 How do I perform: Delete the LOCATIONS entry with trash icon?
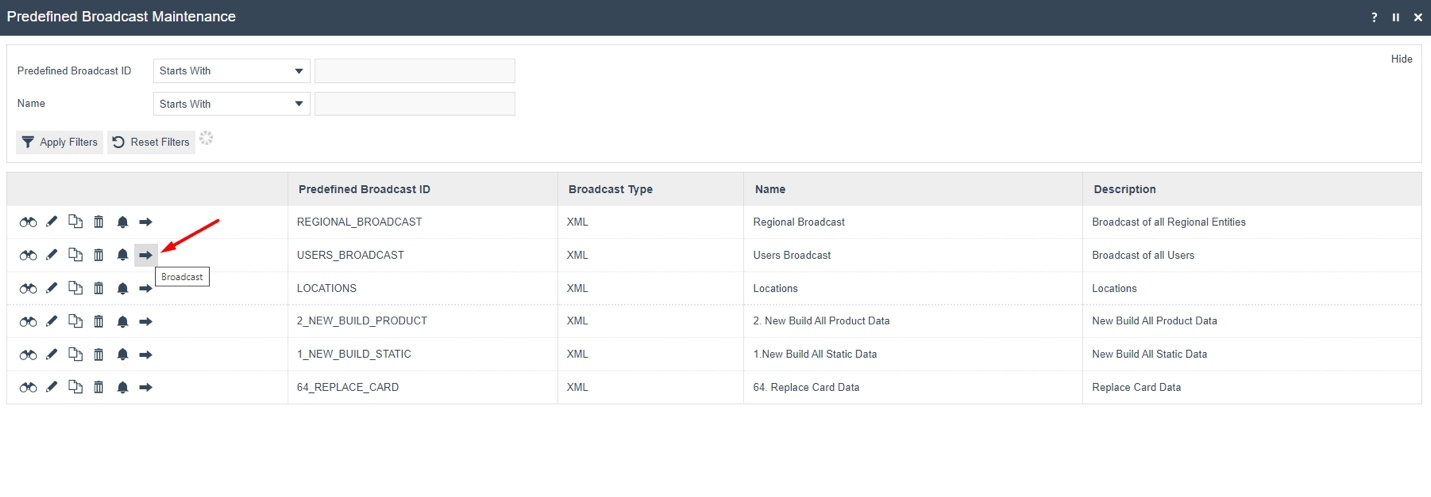tap(98, 288)
